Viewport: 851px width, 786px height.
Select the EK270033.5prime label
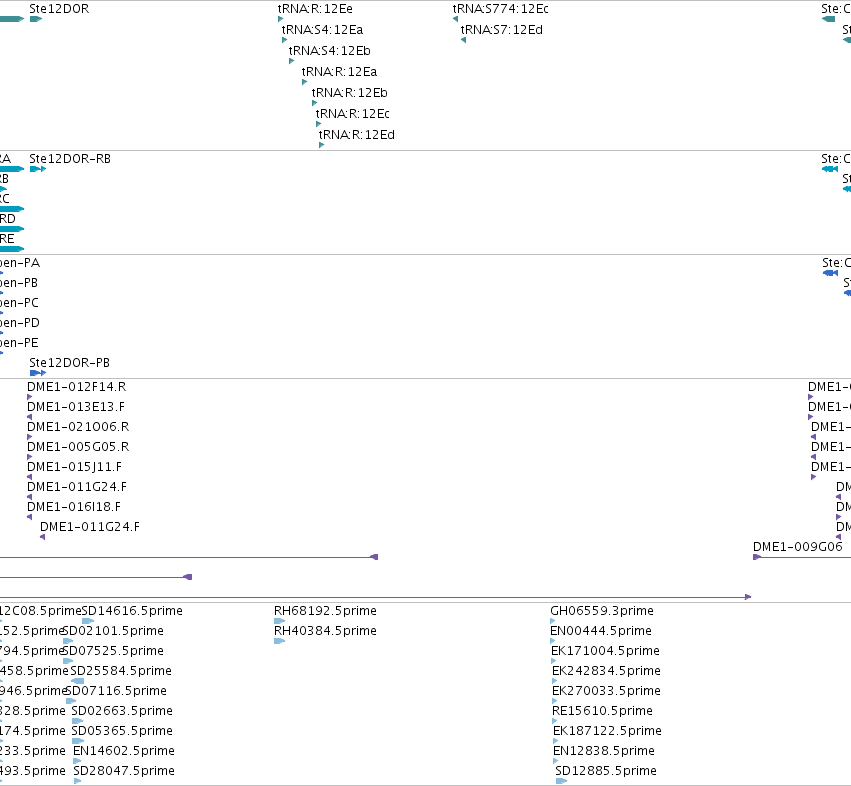tap(606, 691)
